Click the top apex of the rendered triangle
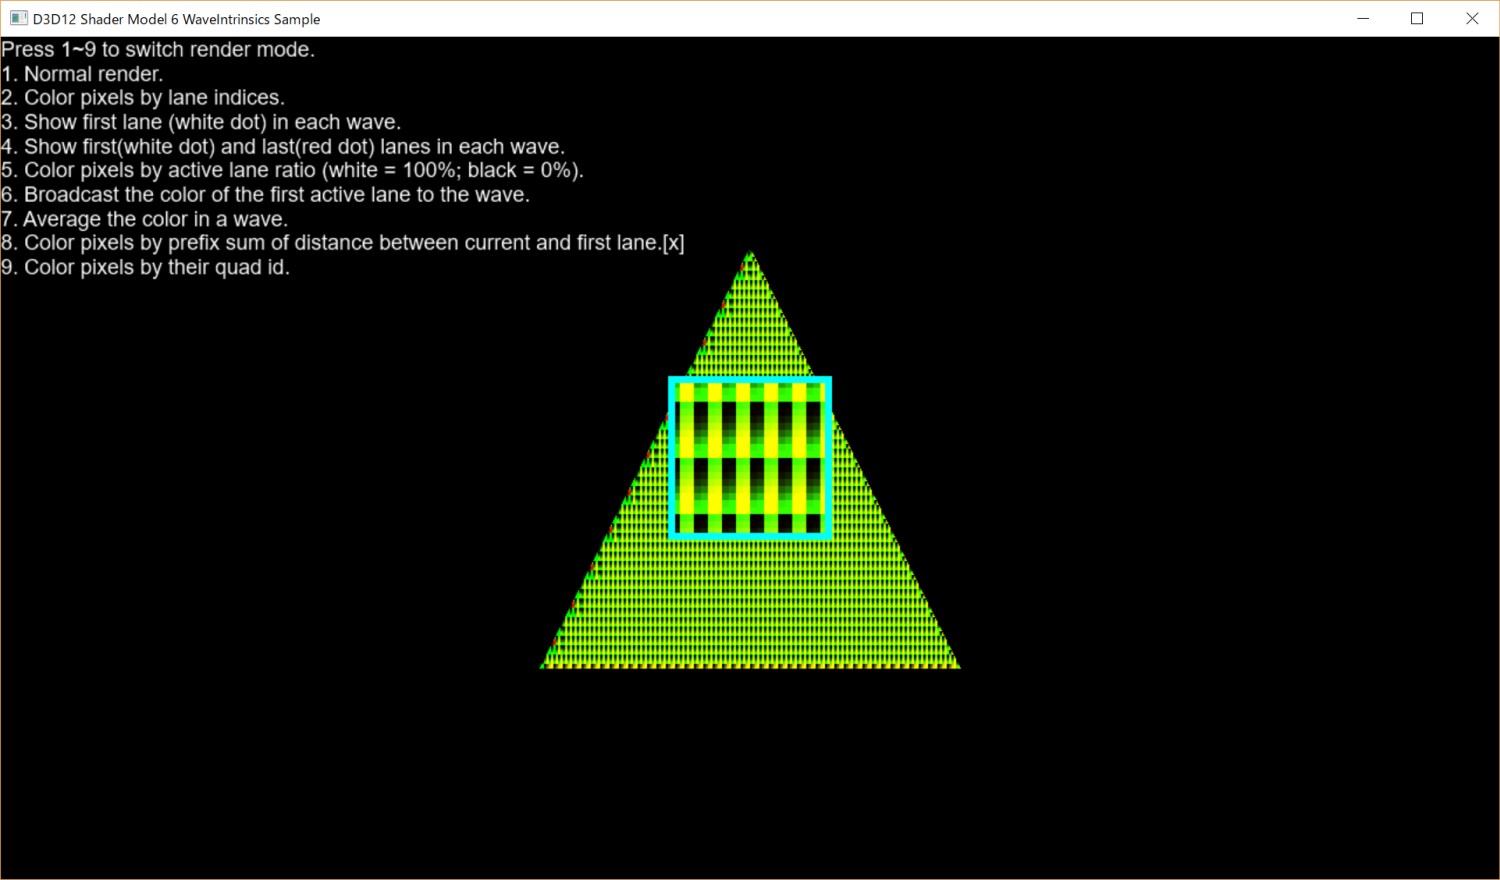 (x=751, y=254)
